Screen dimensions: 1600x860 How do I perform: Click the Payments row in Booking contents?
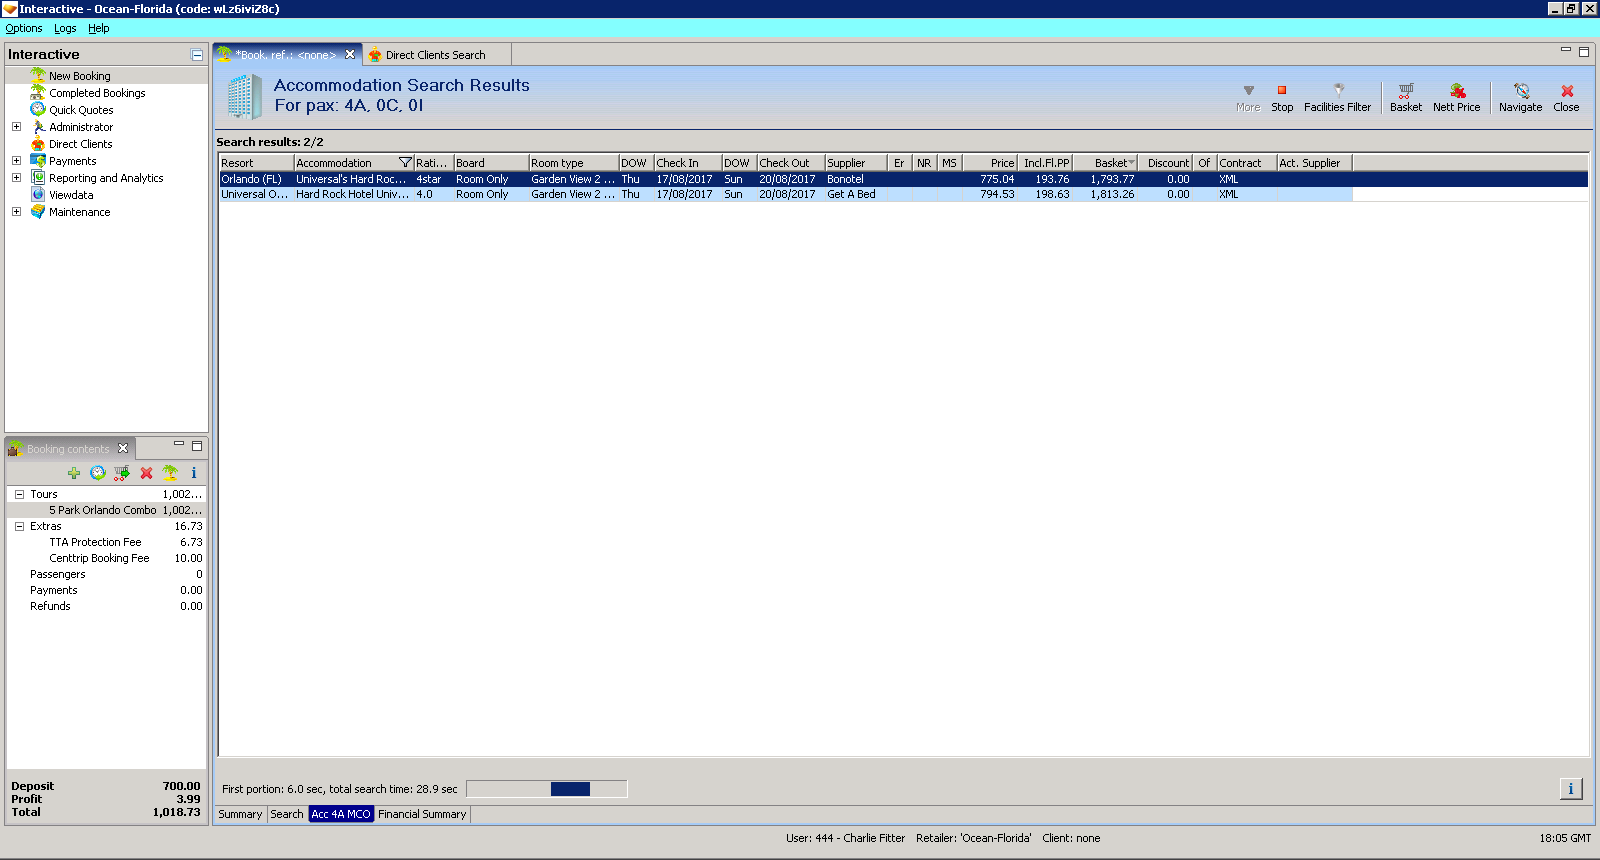pyautogui.click(x=106, y=590)
